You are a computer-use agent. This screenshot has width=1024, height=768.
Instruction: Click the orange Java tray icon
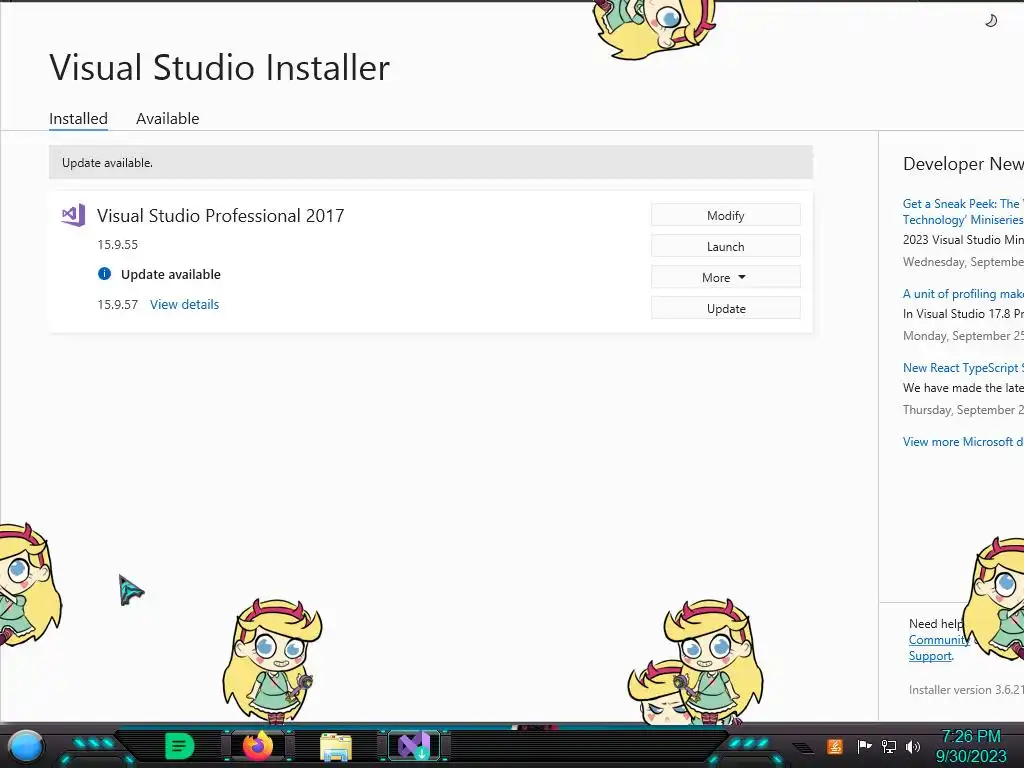[x=835, y=746]
